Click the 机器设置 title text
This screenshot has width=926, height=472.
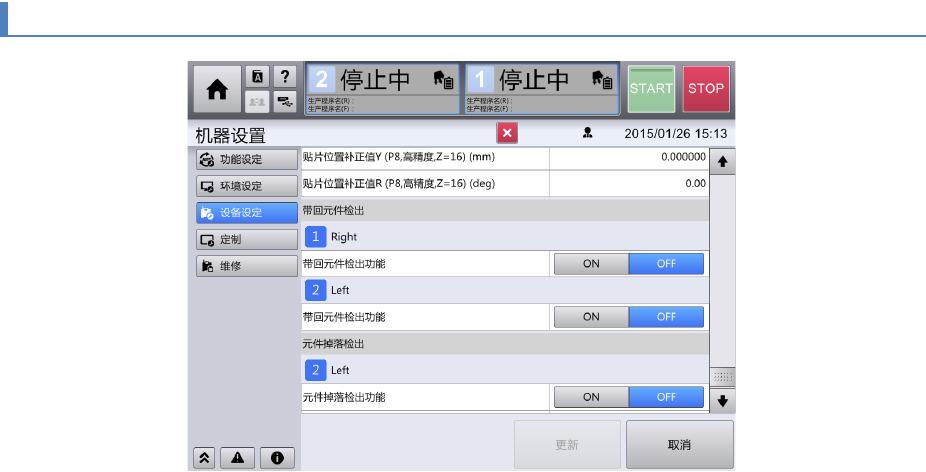[x=230, y=135]
